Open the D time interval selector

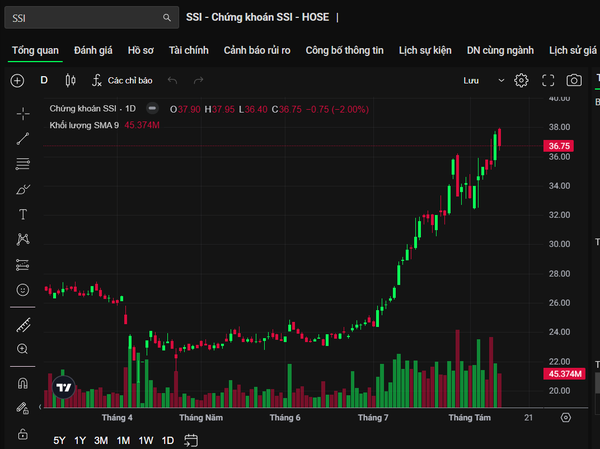44,80
